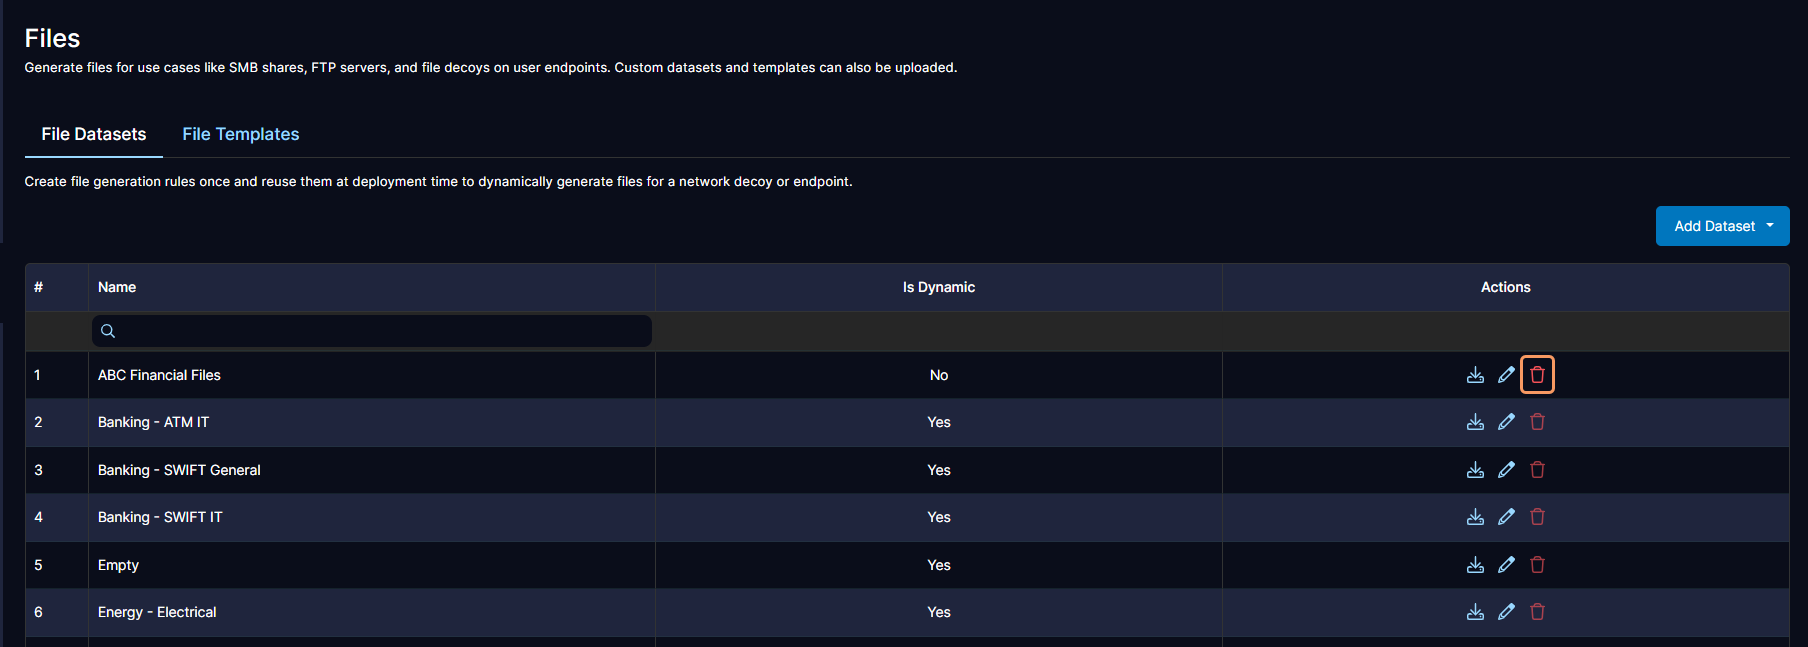Viewport: 1808px width, 647px height.
Task: Download the Banking - ATM IT dataset
Action: click(1475, 422)
